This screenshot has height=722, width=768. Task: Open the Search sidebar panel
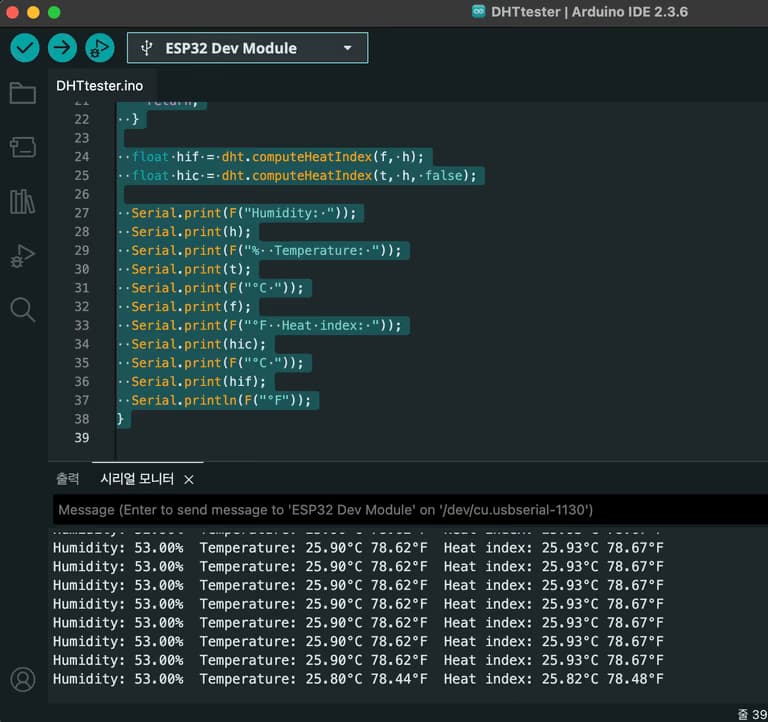(x=22, y=310)
